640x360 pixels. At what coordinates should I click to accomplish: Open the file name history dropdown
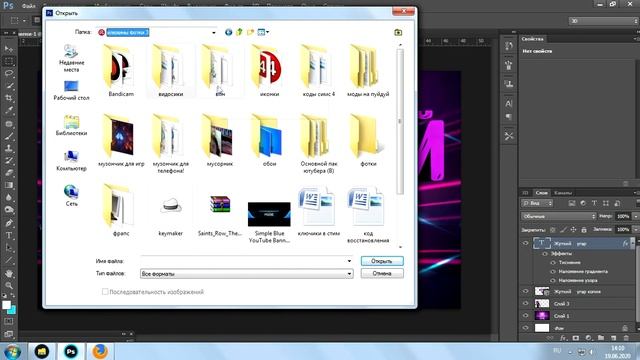(349, 261)
